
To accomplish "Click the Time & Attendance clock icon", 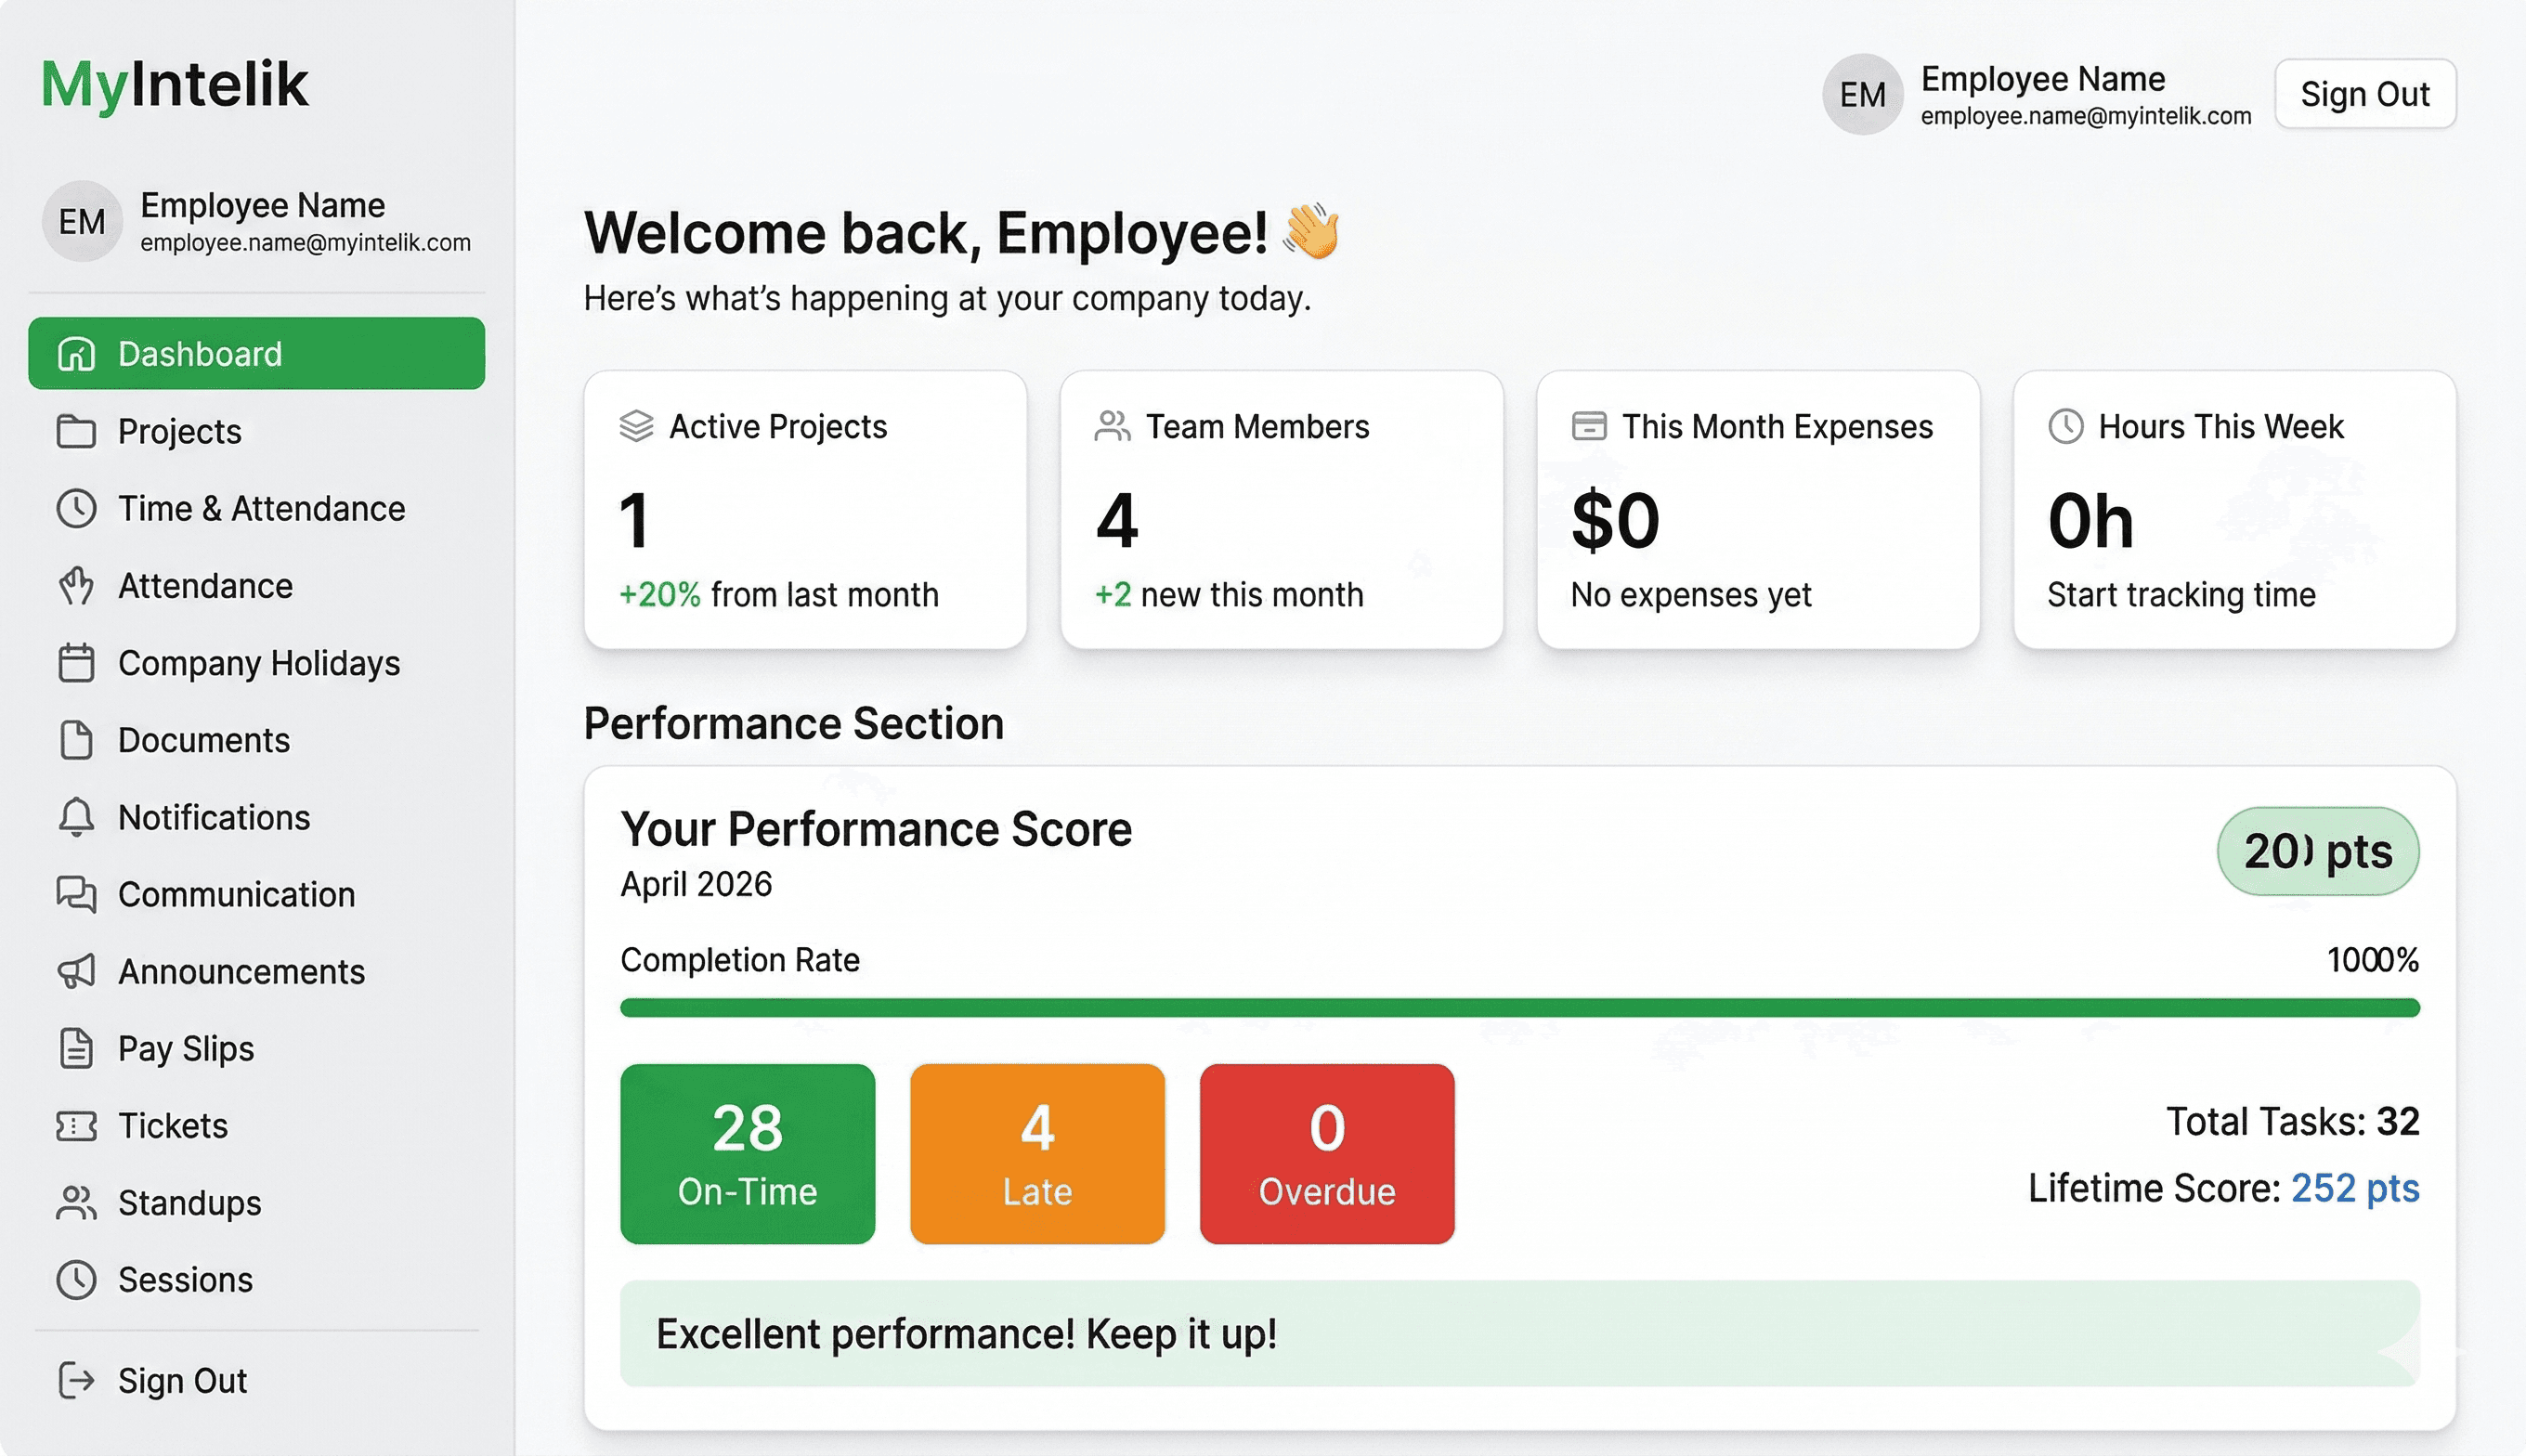I will pos(75,508).
